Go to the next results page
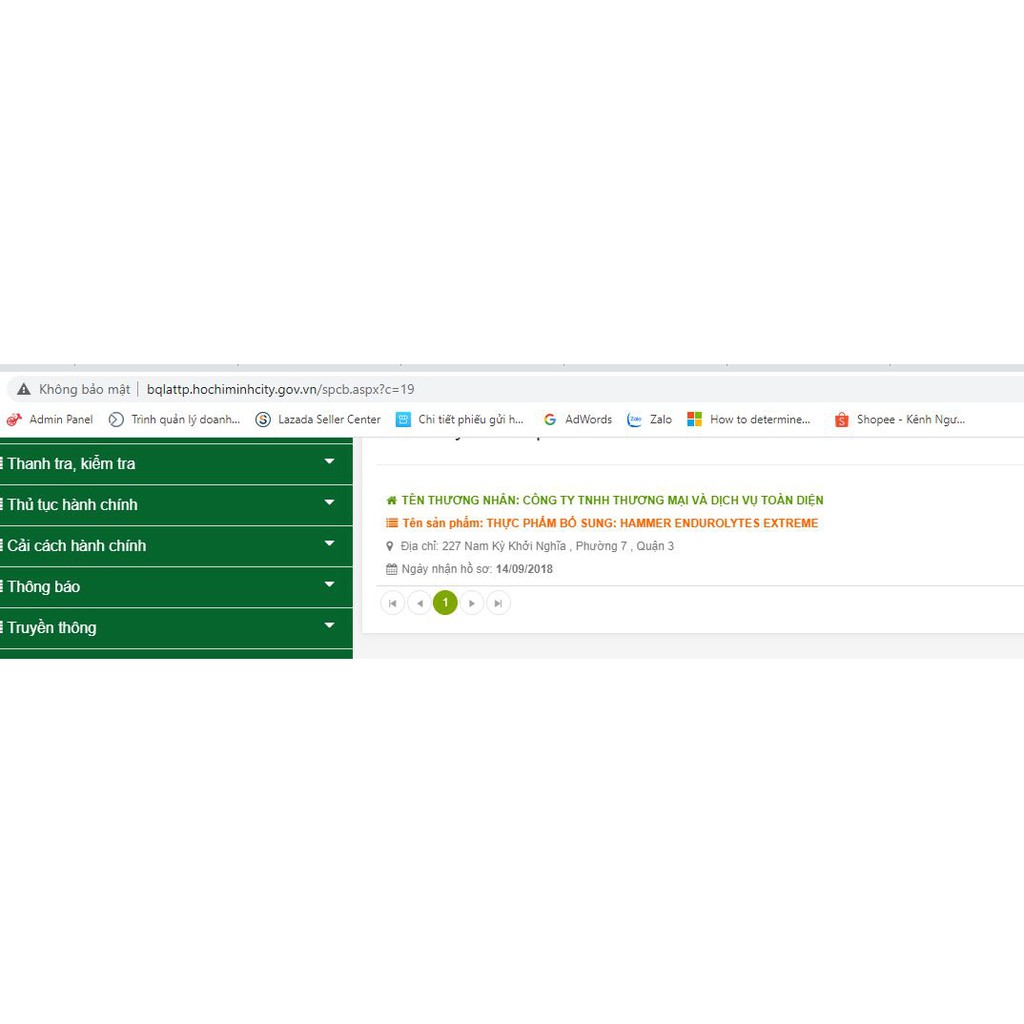Image resolution: width=1024 pixels, height=1024 pixels. pos(472,603)
